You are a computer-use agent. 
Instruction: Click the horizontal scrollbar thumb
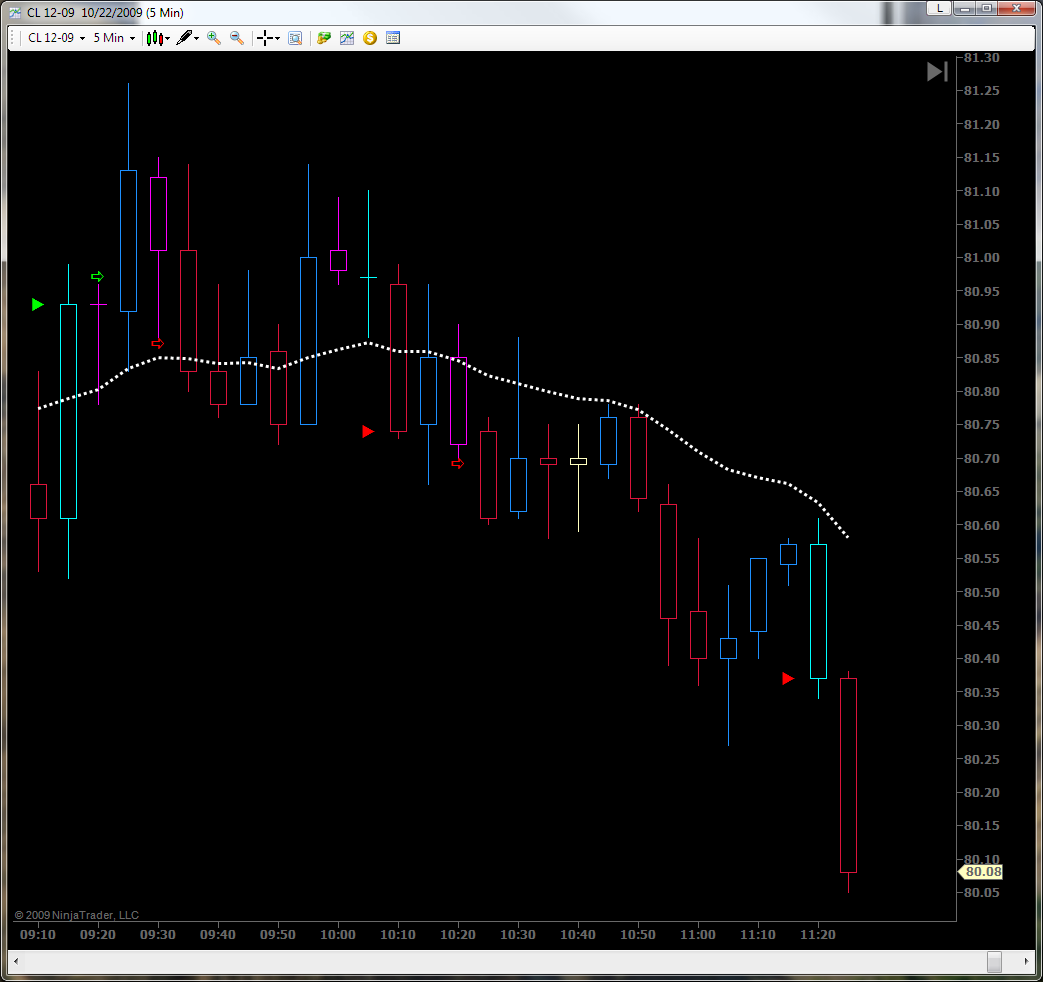pos(994,961)
